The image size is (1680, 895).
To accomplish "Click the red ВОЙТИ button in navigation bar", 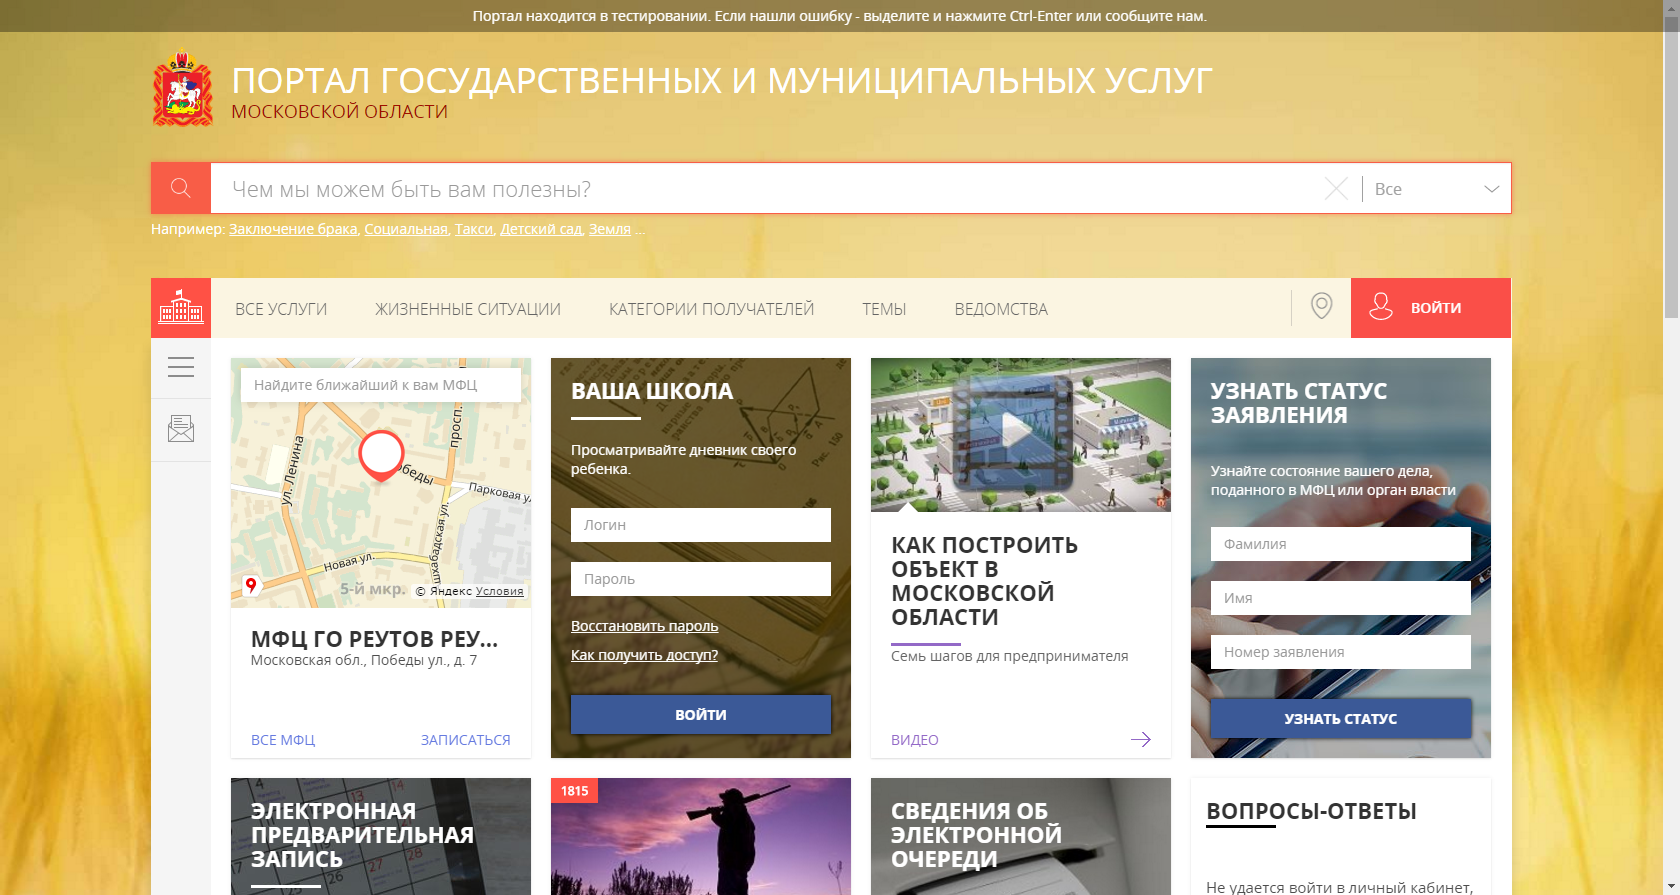I will pyautogui.click(x=1431, y=308).
